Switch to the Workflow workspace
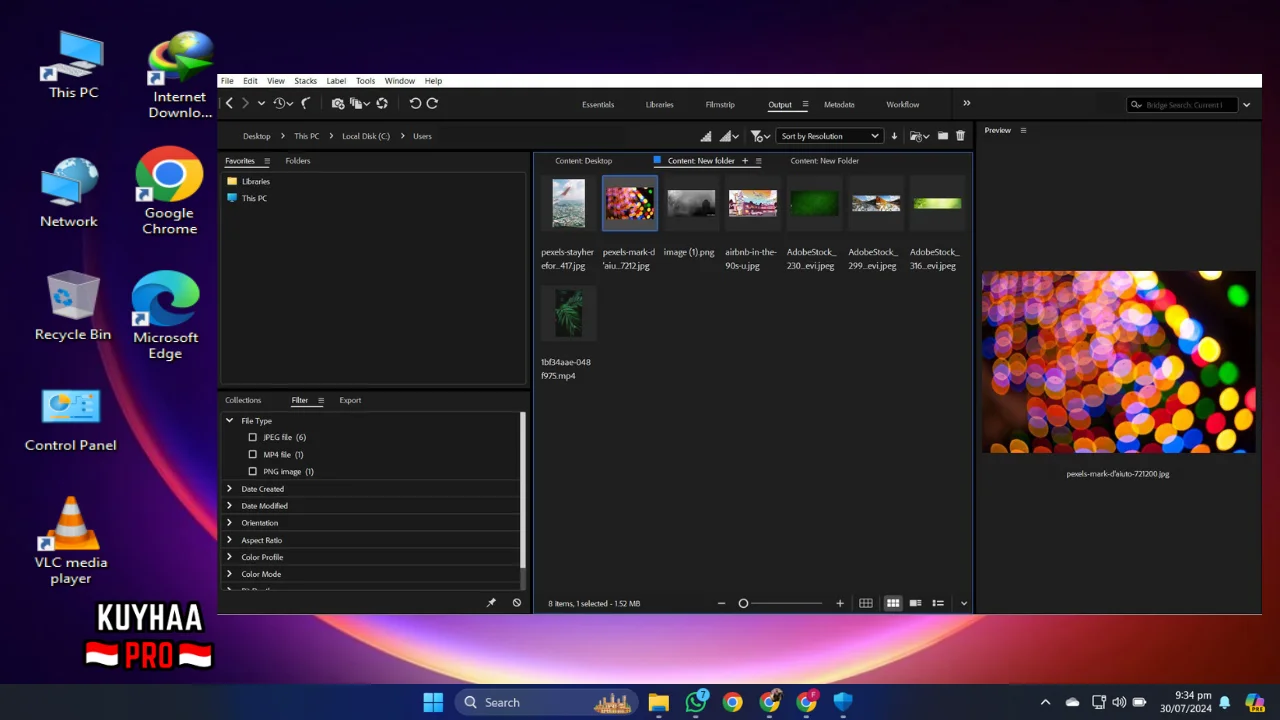This screenshot has width=1280, height=720. click(x=902, y=104)
